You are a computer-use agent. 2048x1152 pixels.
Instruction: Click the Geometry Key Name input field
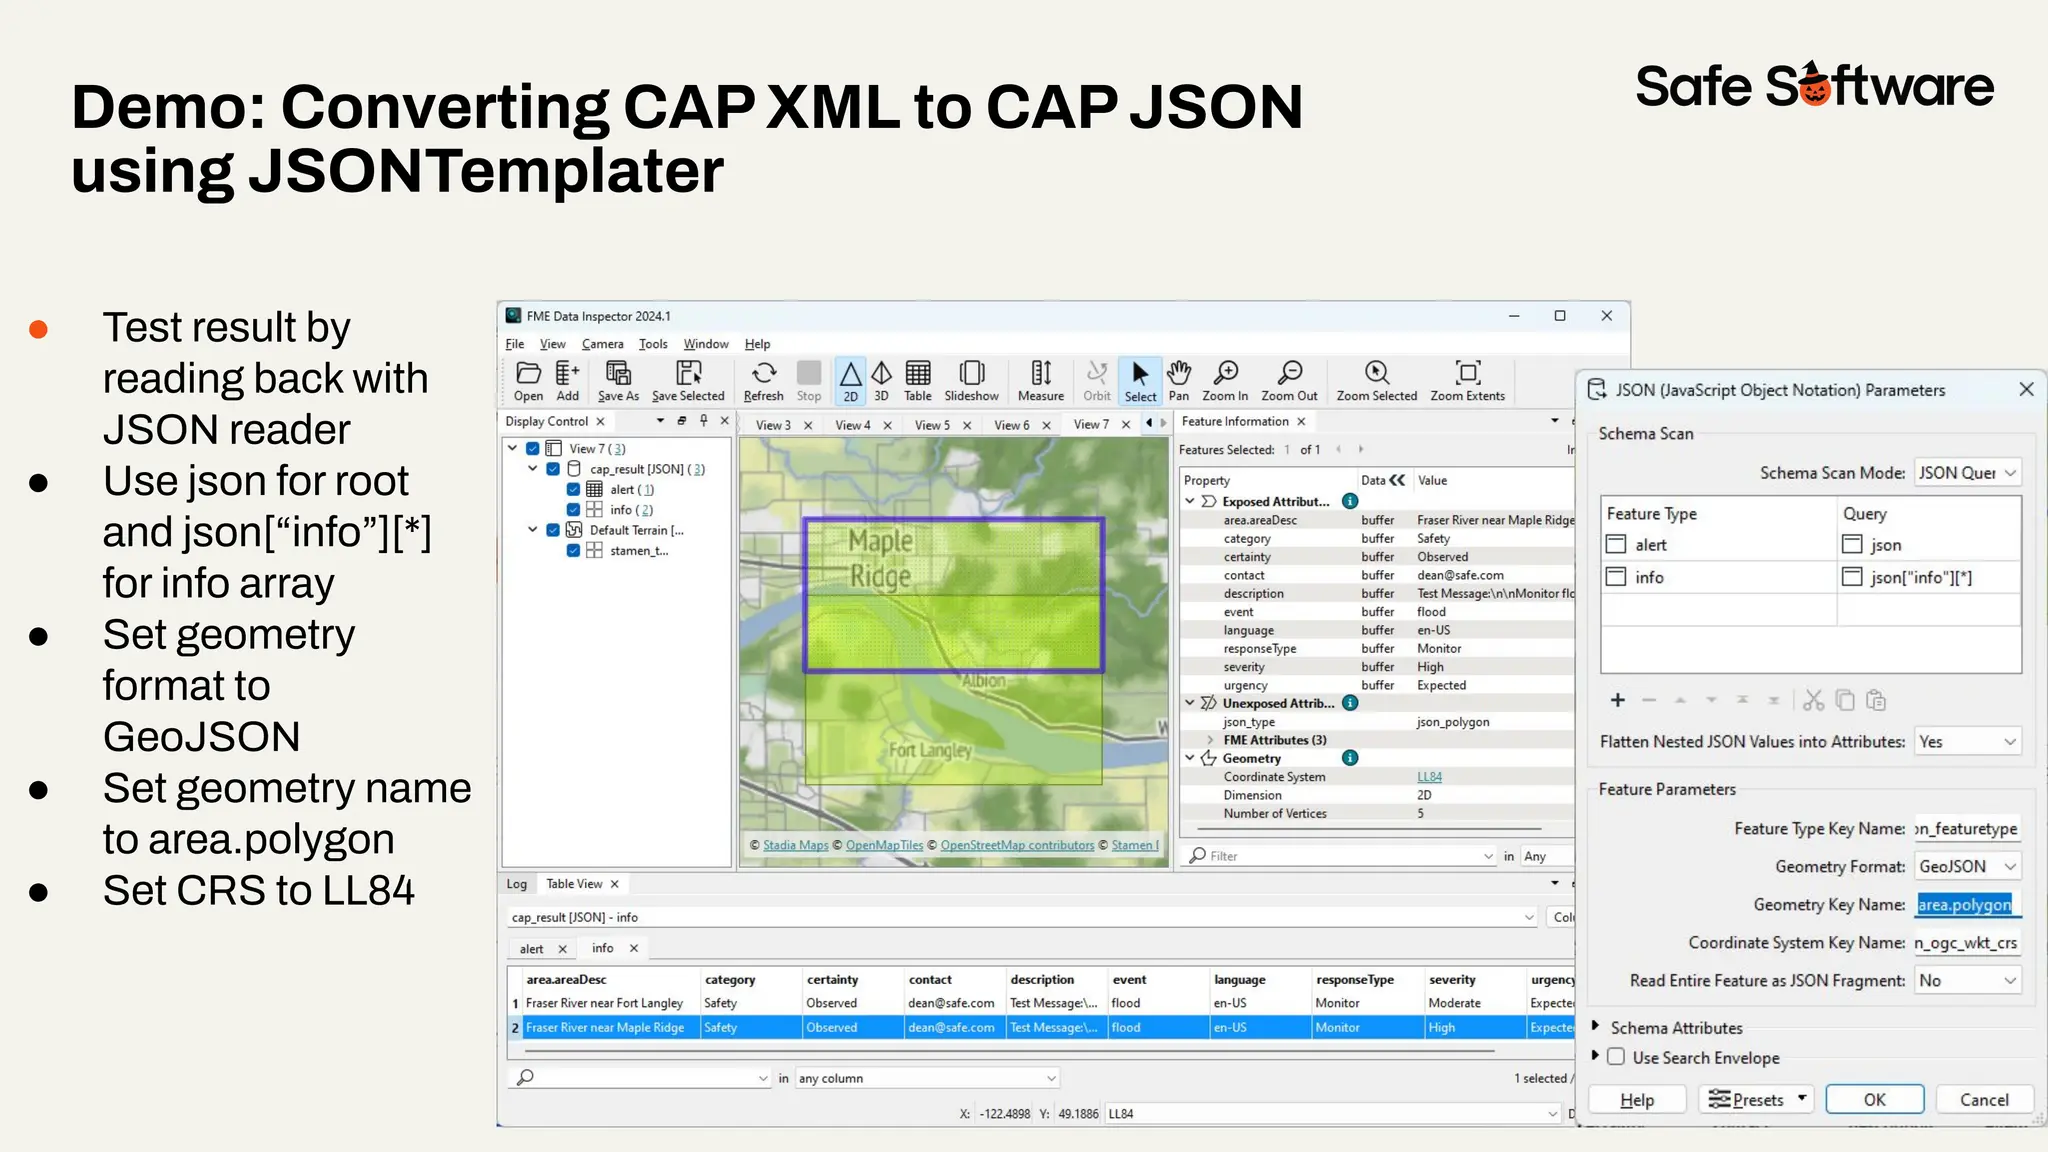tap(1967, 905)
